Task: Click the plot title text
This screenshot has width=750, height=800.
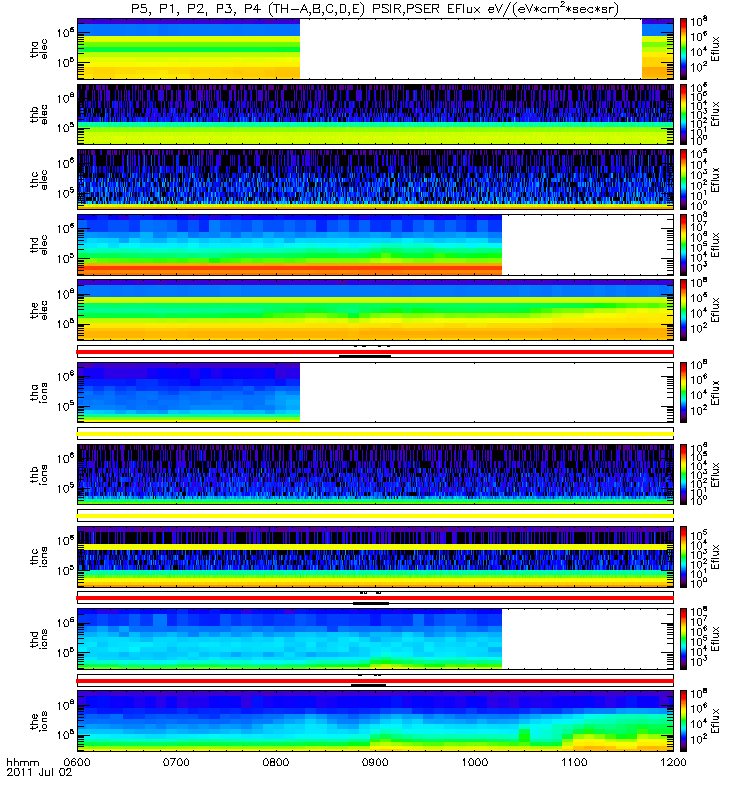Action: (x=375, y=9)
